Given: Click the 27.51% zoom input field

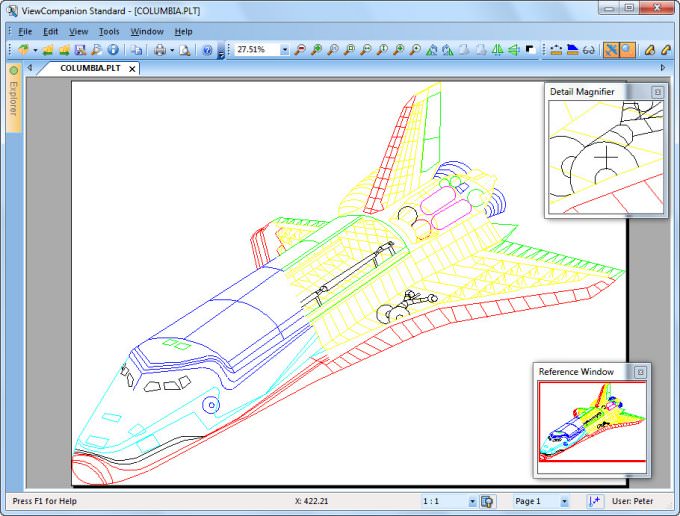Looking at the screenshot, I should (x=258, y=49).
